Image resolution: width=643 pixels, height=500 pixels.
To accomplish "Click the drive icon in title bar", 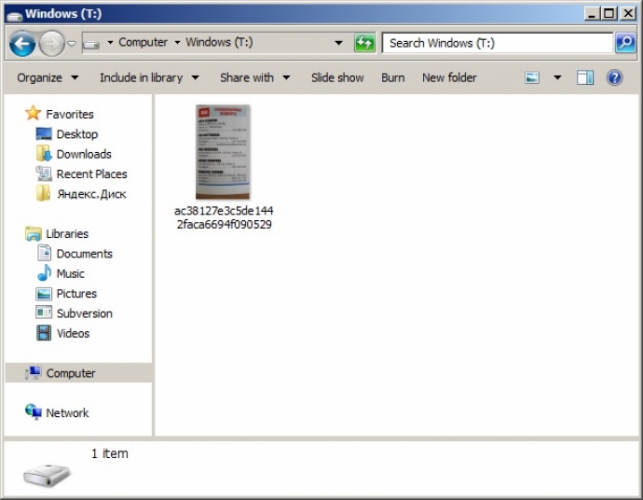I will pyautogui.click(x=14, y=15).
